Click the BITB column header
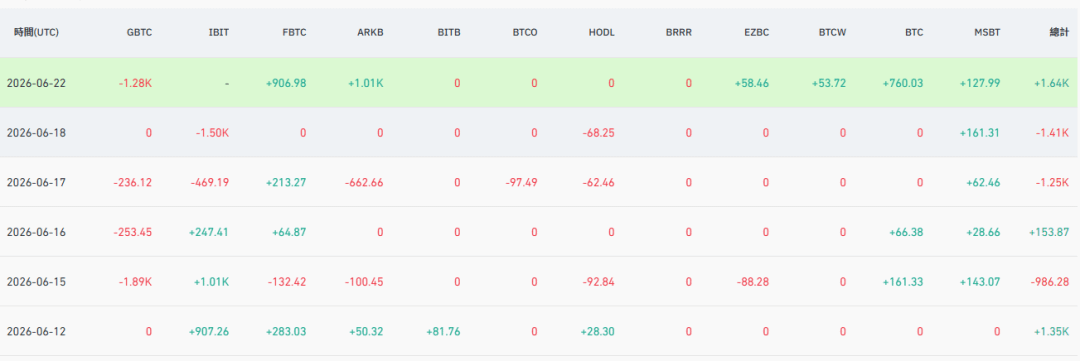 point(449,32)
